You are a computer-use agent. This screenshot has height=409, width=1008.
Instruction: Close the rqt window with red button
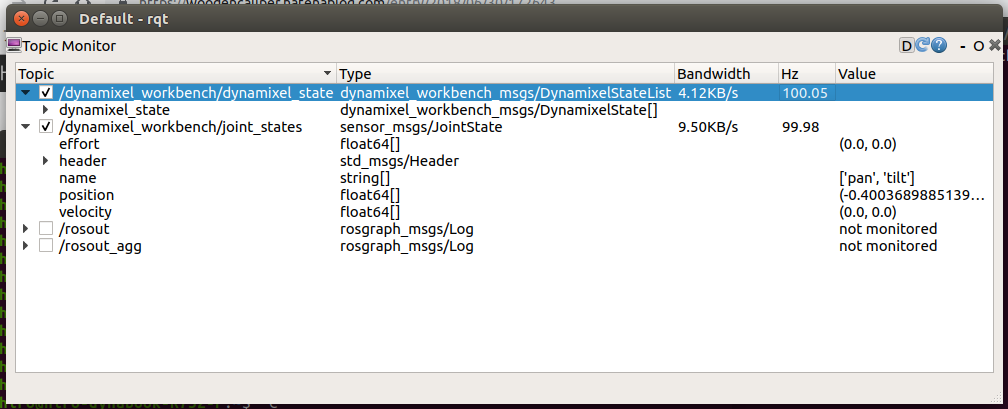[21, 19]
